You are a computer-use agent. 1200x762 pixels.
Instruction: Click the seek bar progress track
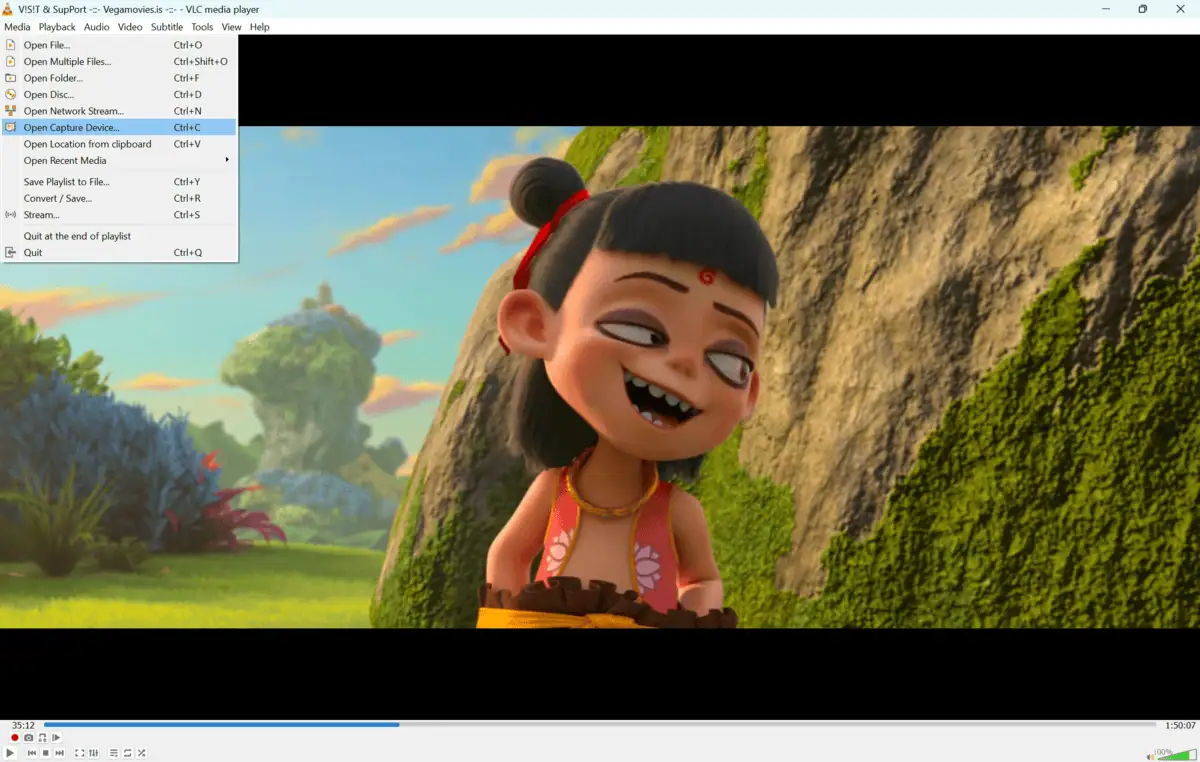(x=600, y=725)
